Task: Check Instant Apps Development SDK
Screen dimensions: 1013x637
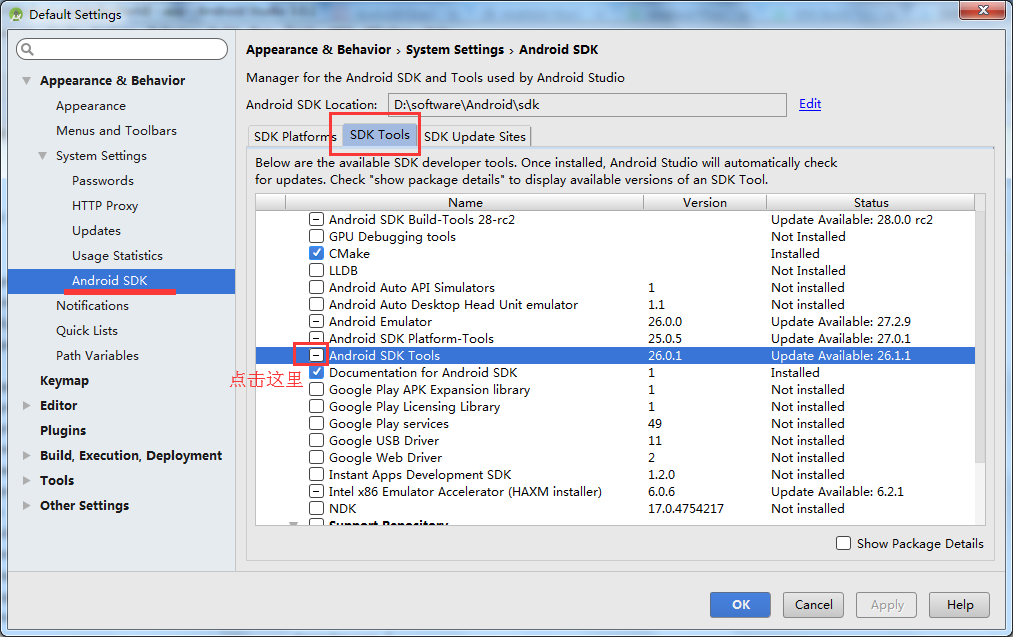Action: tap(316, 474)
